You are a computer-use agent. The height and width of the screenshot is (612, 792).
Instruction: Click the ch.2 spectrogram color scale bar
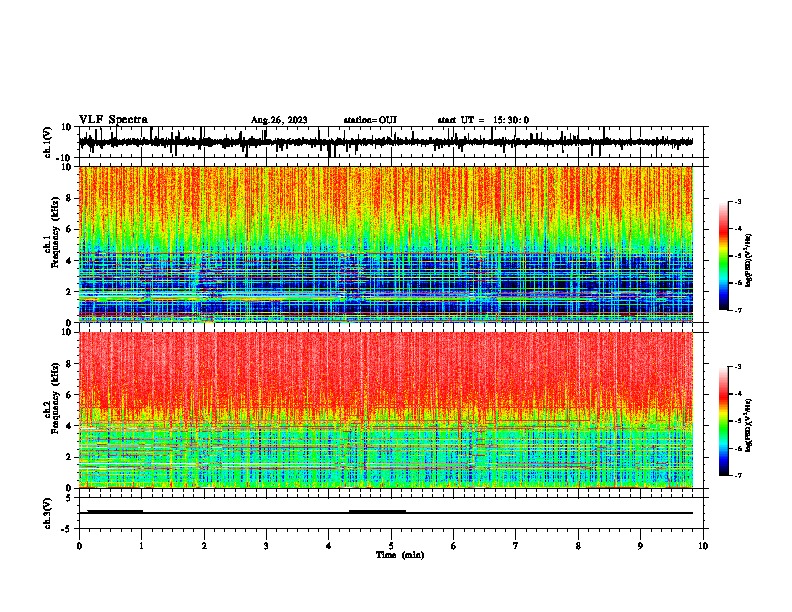pos(723,421)
